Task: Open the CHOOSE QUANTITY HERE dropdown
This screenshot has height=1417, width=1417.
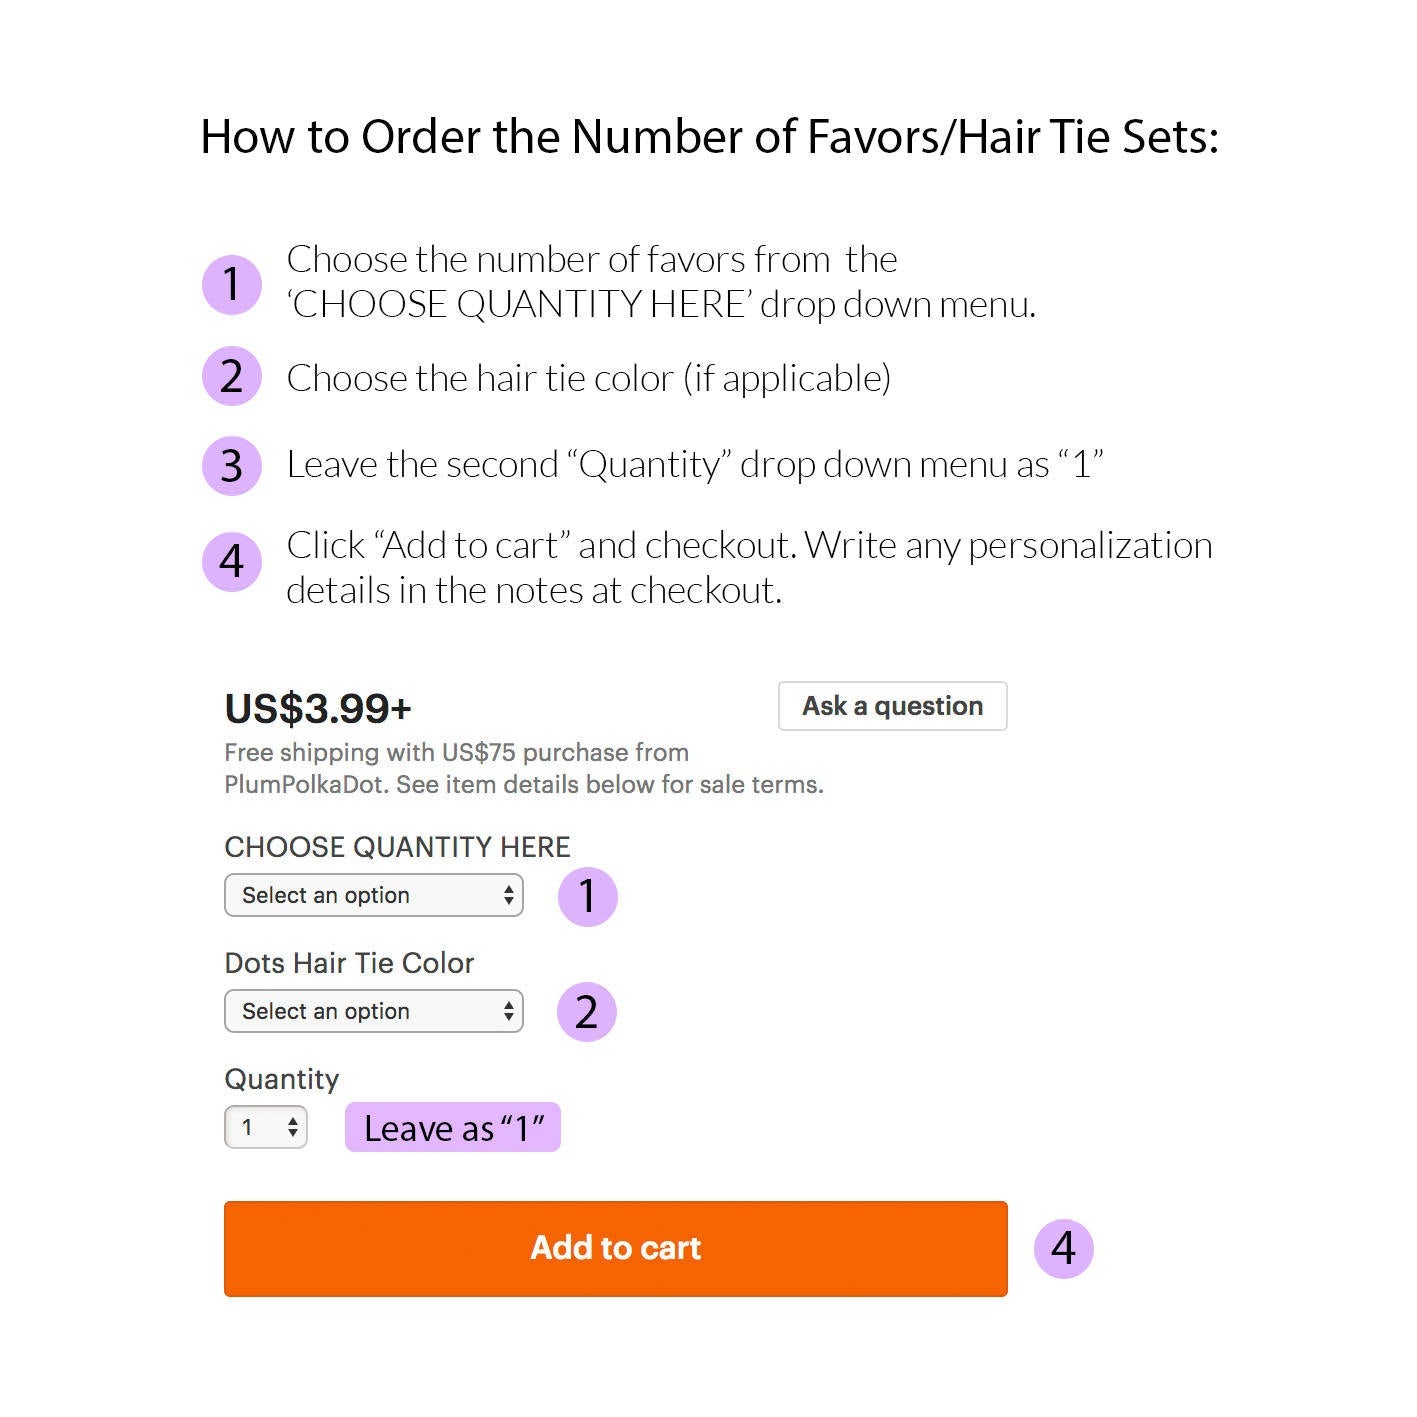Action: 373,895
